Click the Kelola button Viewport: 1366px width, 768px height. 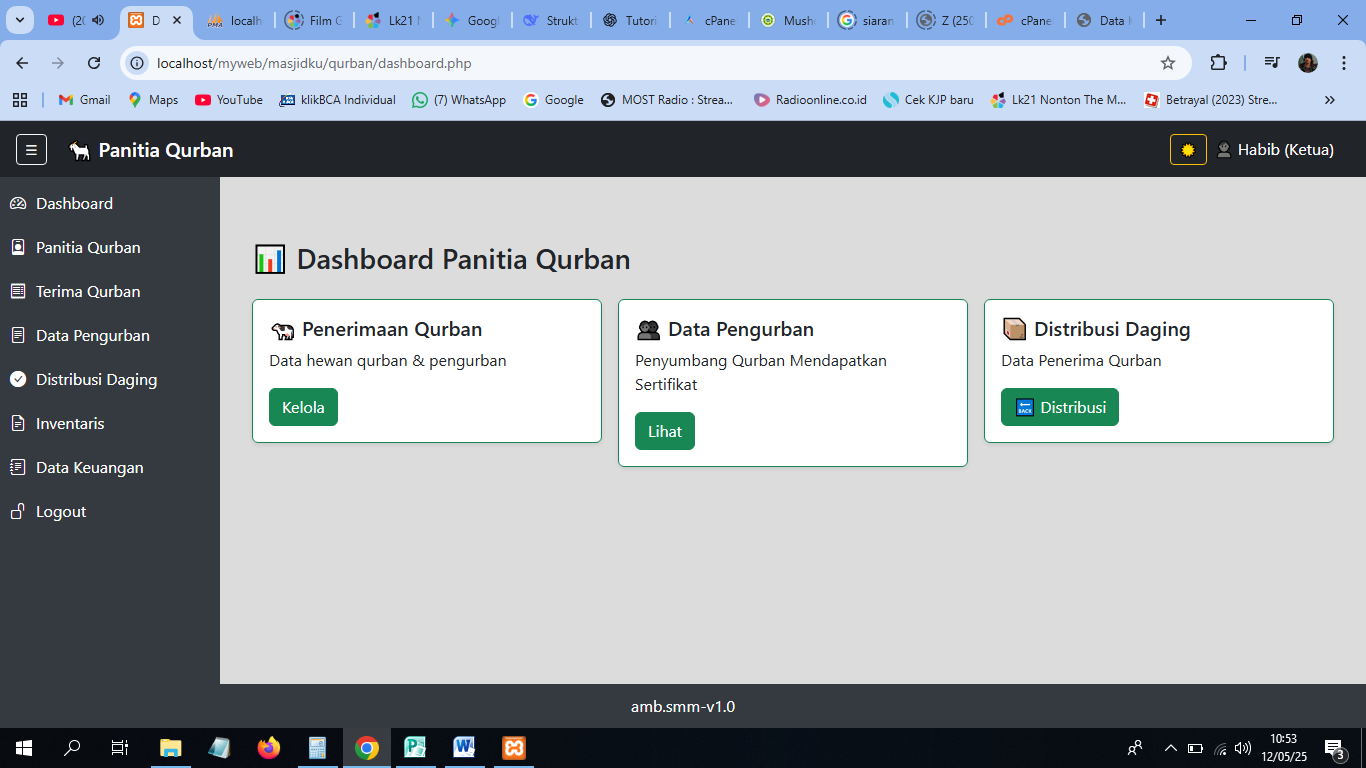(303, 406)
